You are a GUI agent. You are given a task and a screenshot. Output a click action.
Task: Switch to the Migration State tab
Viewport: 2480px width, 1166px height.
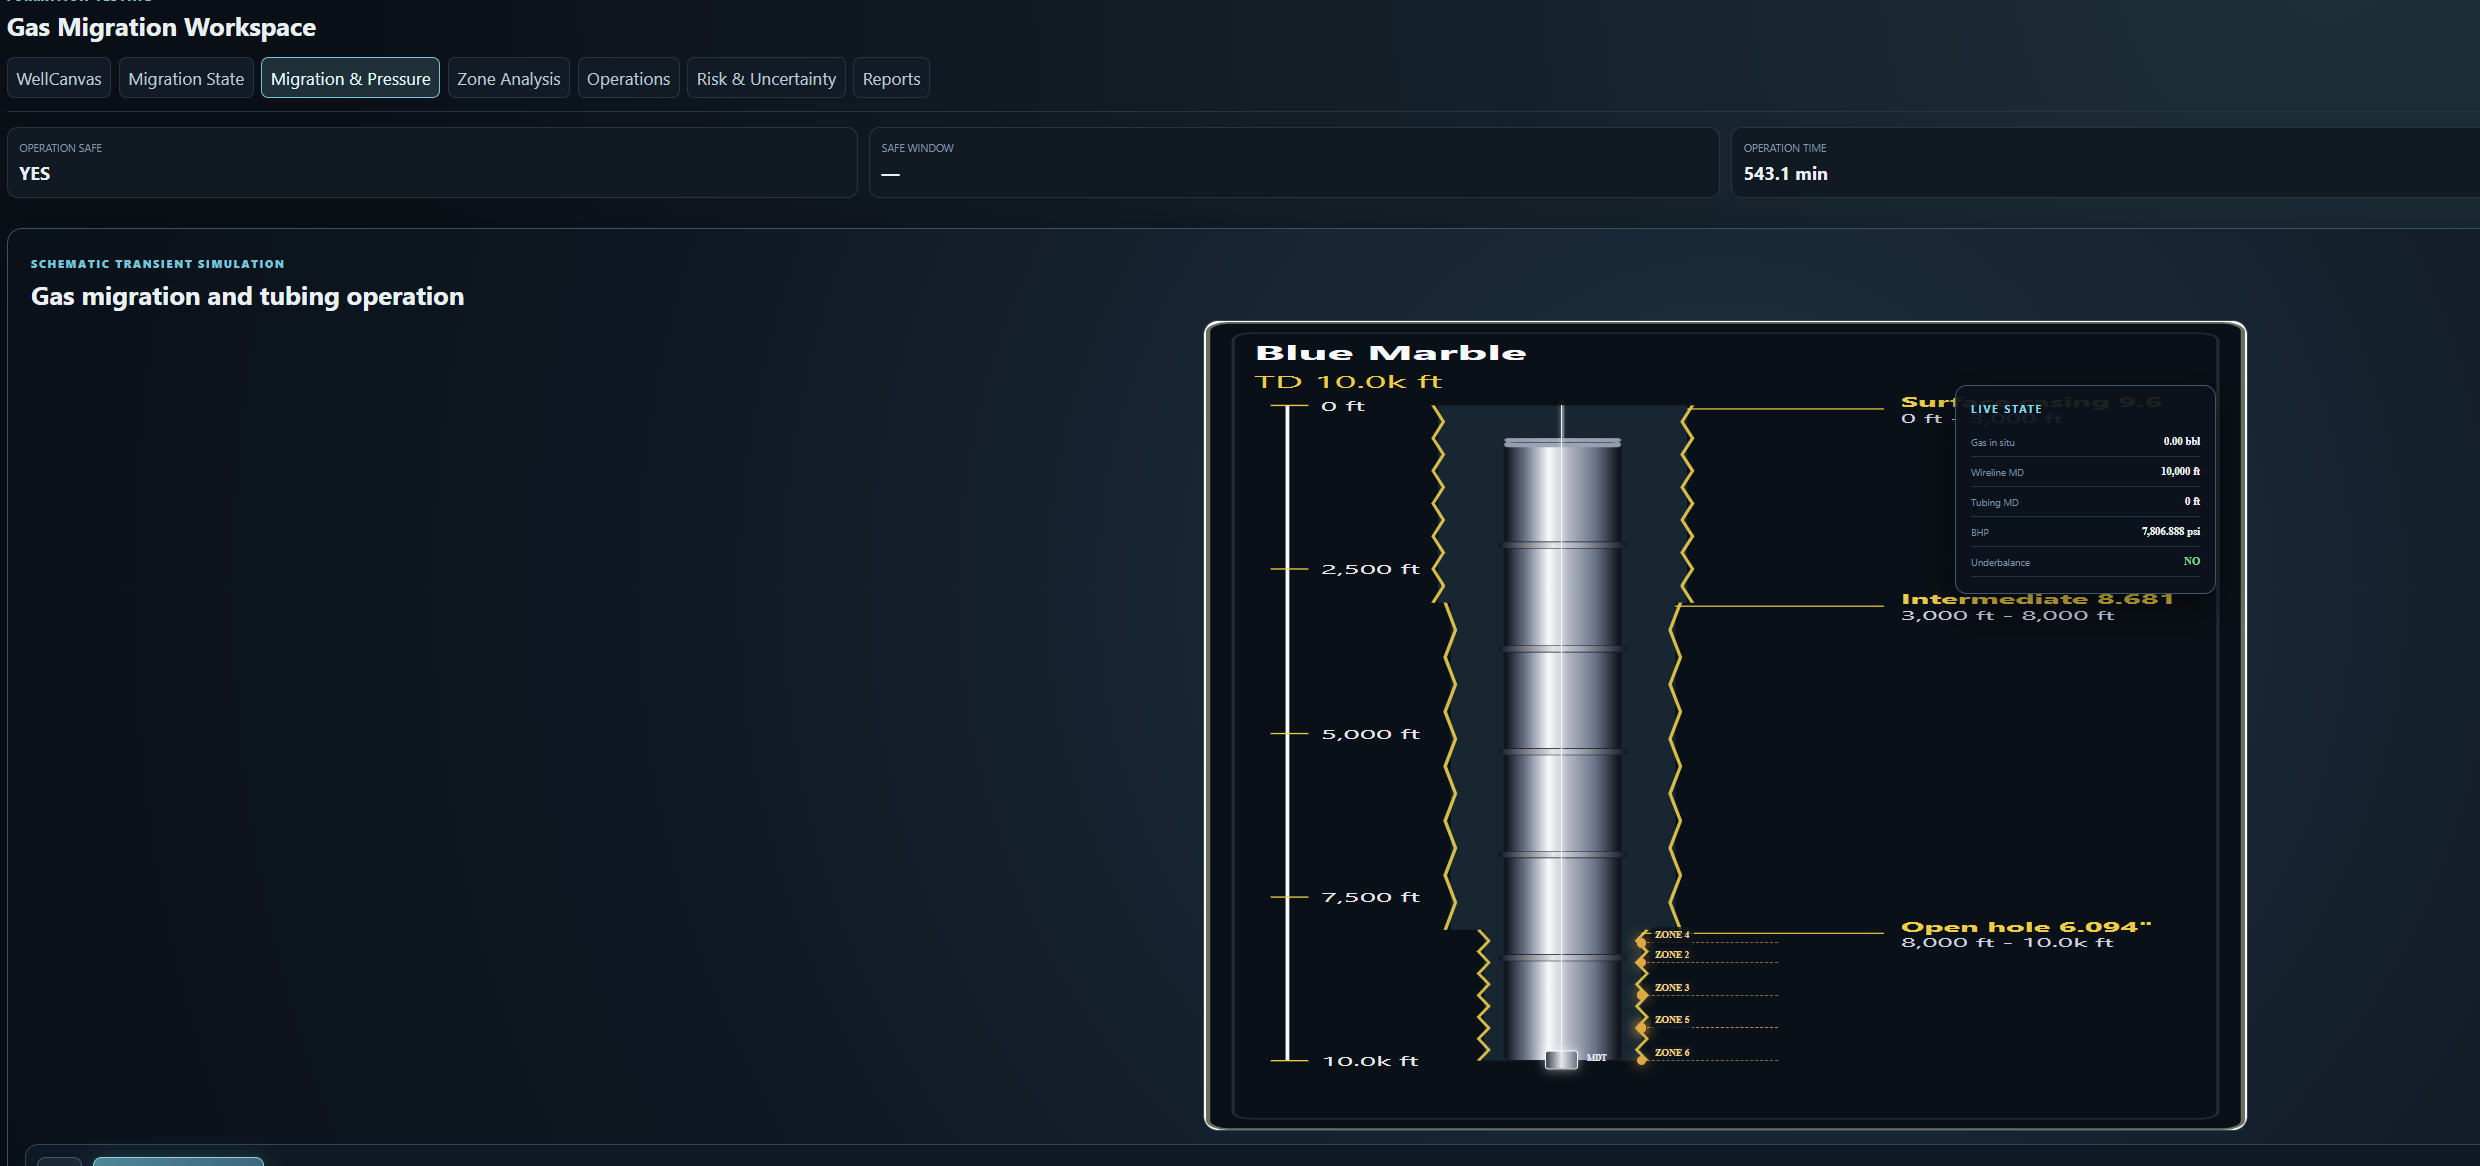tap(186, 79)
